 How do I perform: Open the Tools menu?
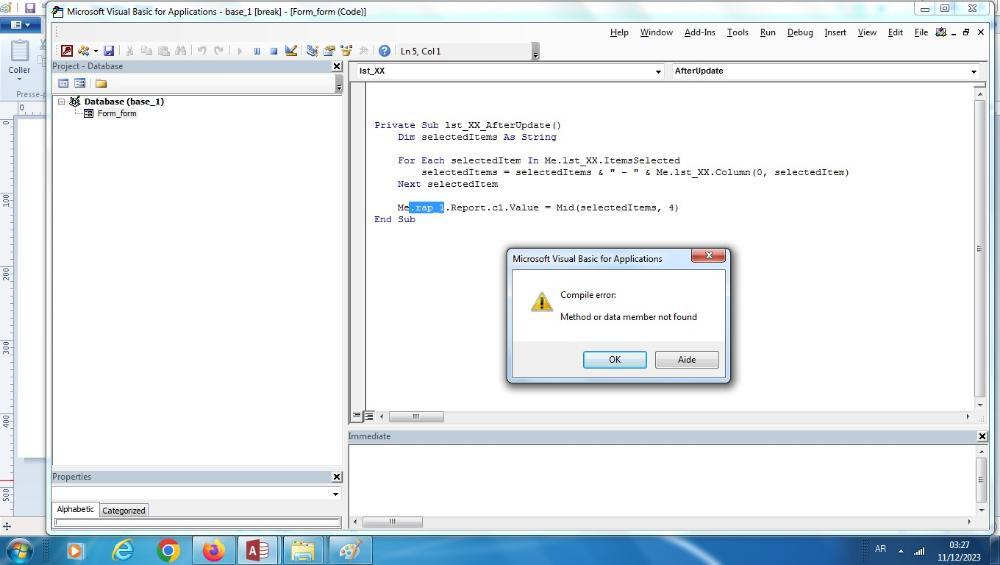tap(738, 33)
